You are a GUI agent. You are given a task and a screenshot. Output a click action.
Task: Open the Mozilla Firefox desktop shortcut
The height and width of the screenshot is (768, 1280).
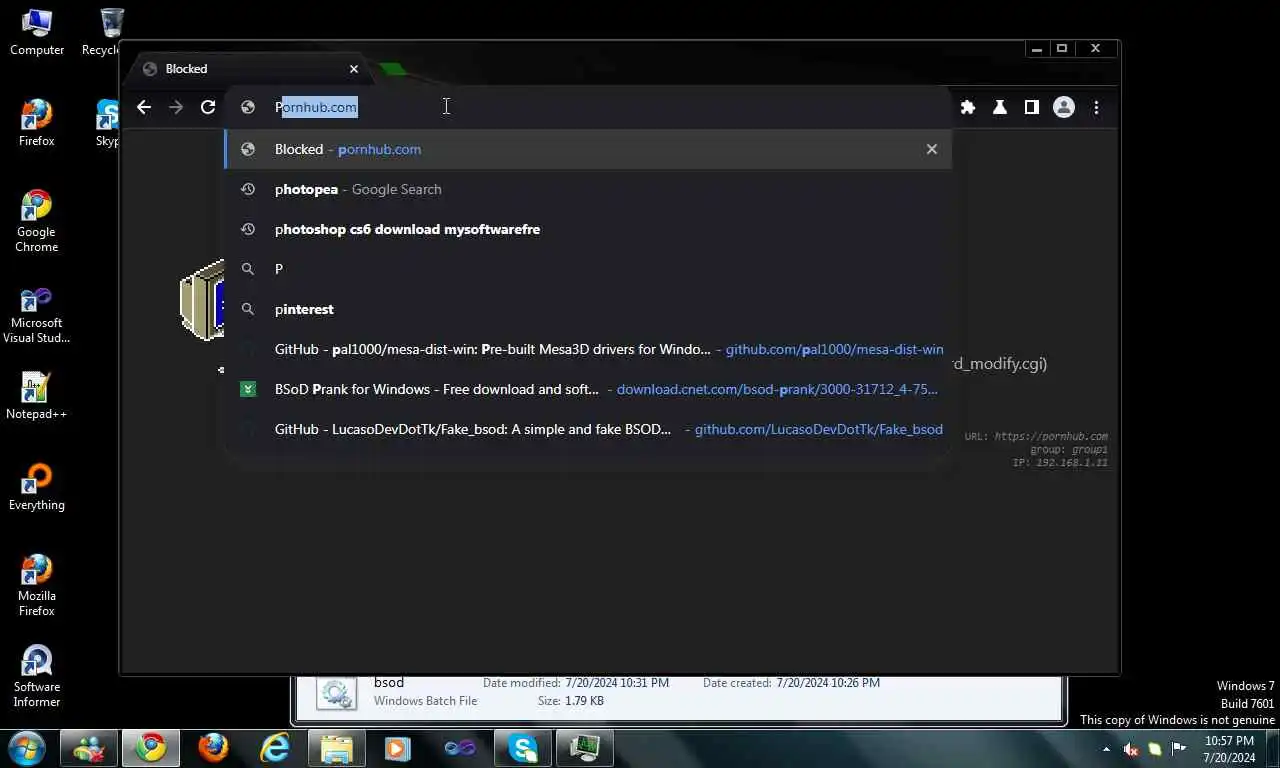(x=37, y=585)
